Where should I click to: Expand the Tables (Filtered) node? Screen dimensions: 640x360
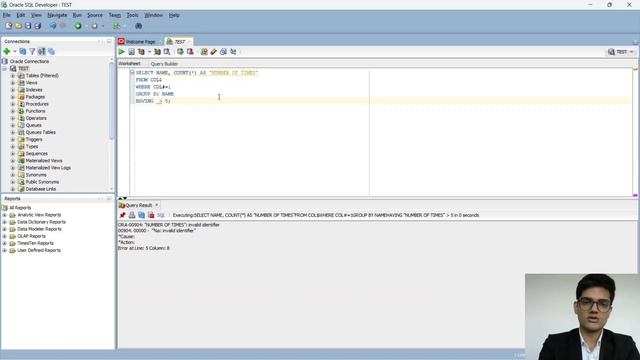(x=13, y=76)
